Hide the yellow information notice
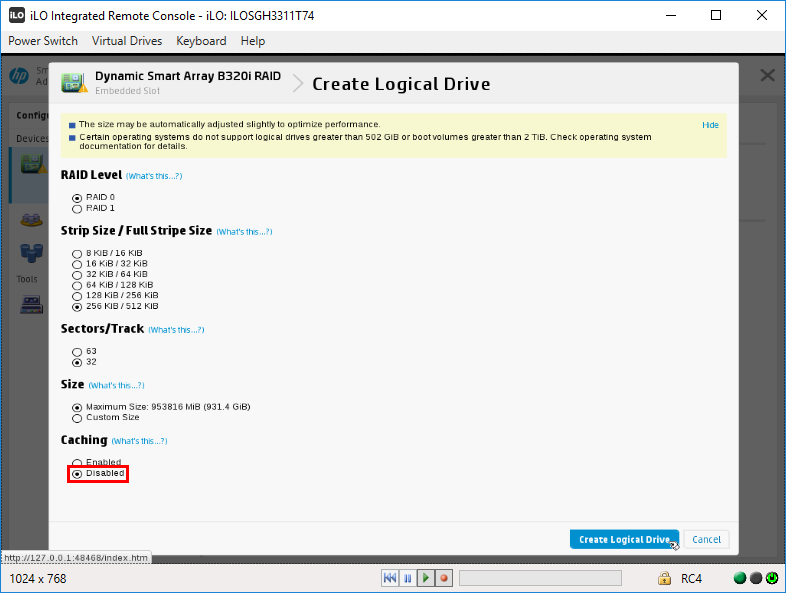 [710, 125]
